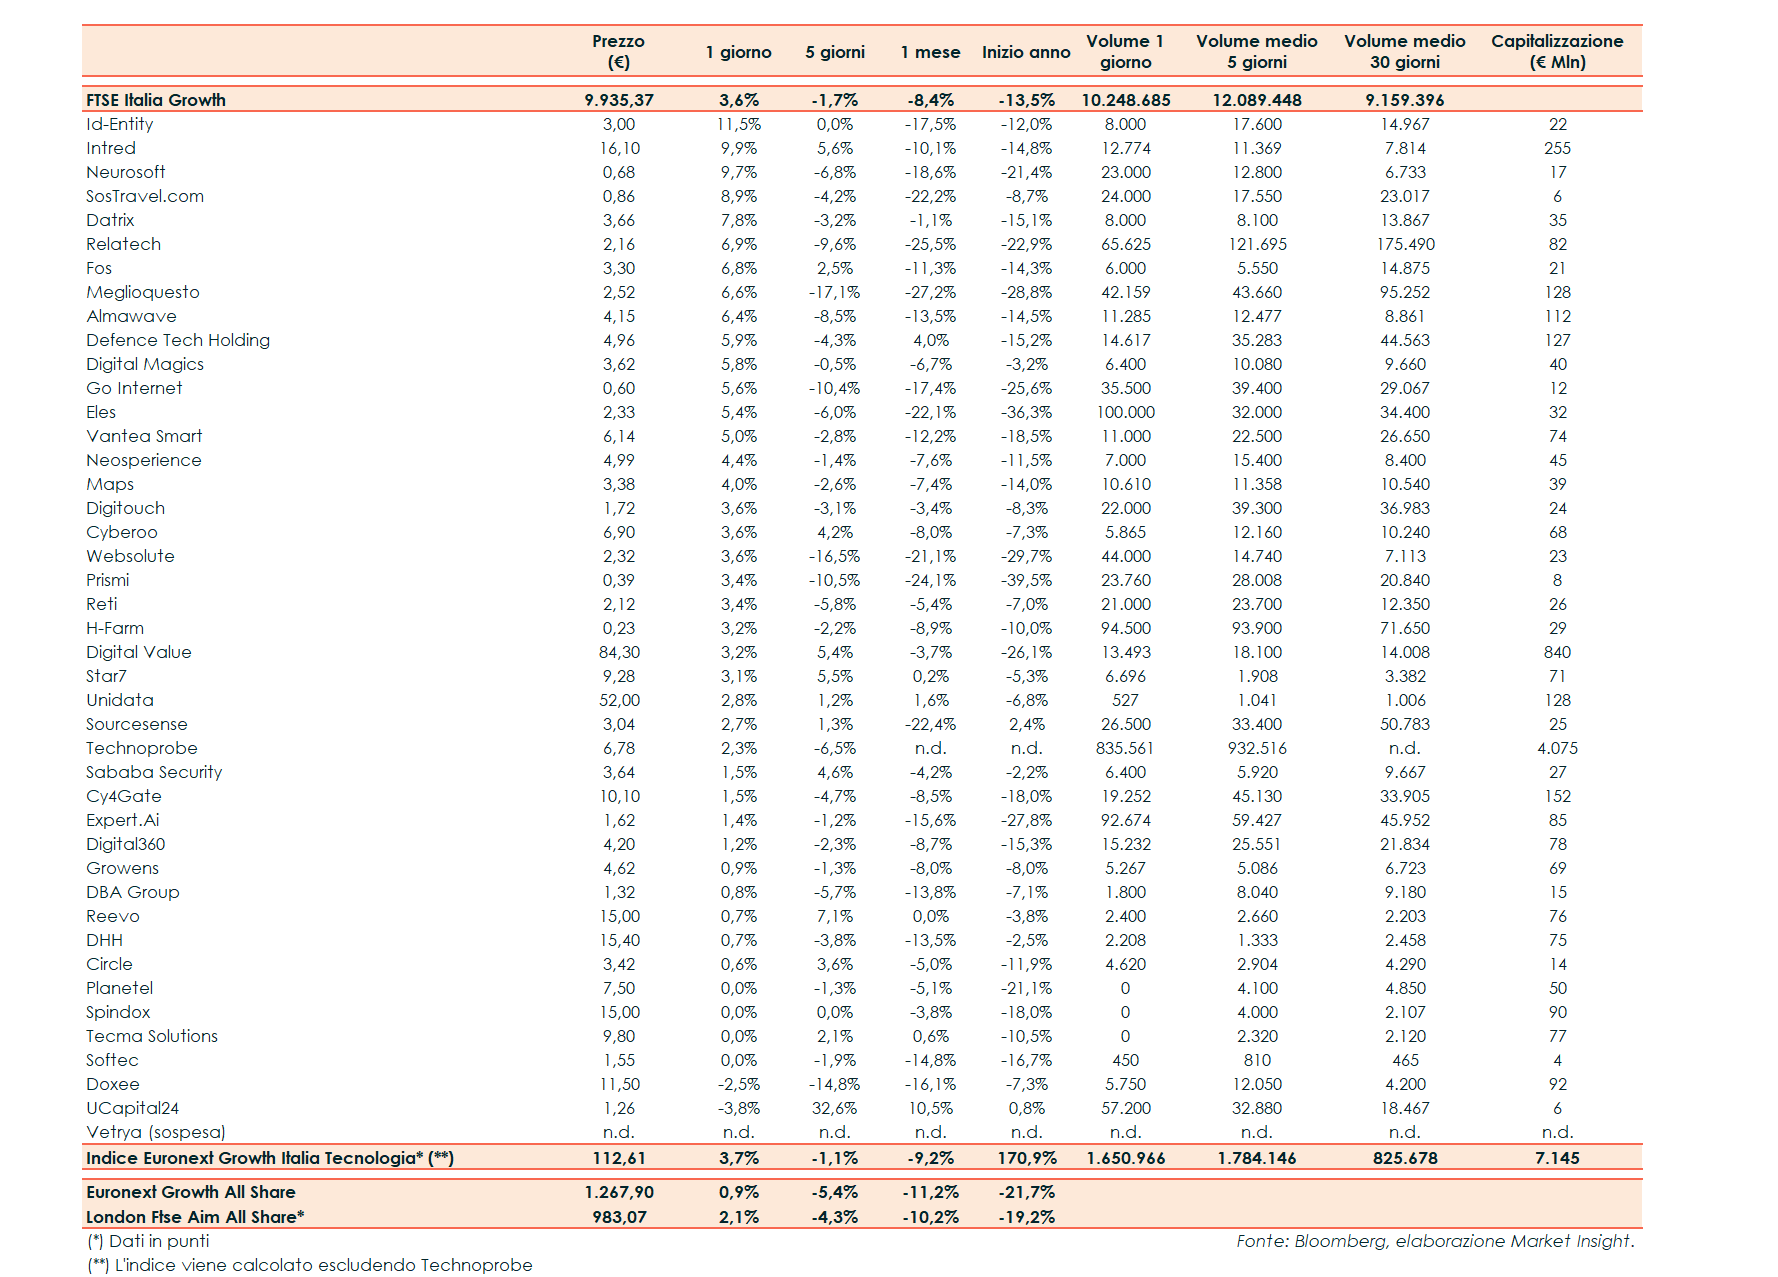Select Digital Value price "84,30"
Screen dimensions: 1778x1277
tap(620, 652)
